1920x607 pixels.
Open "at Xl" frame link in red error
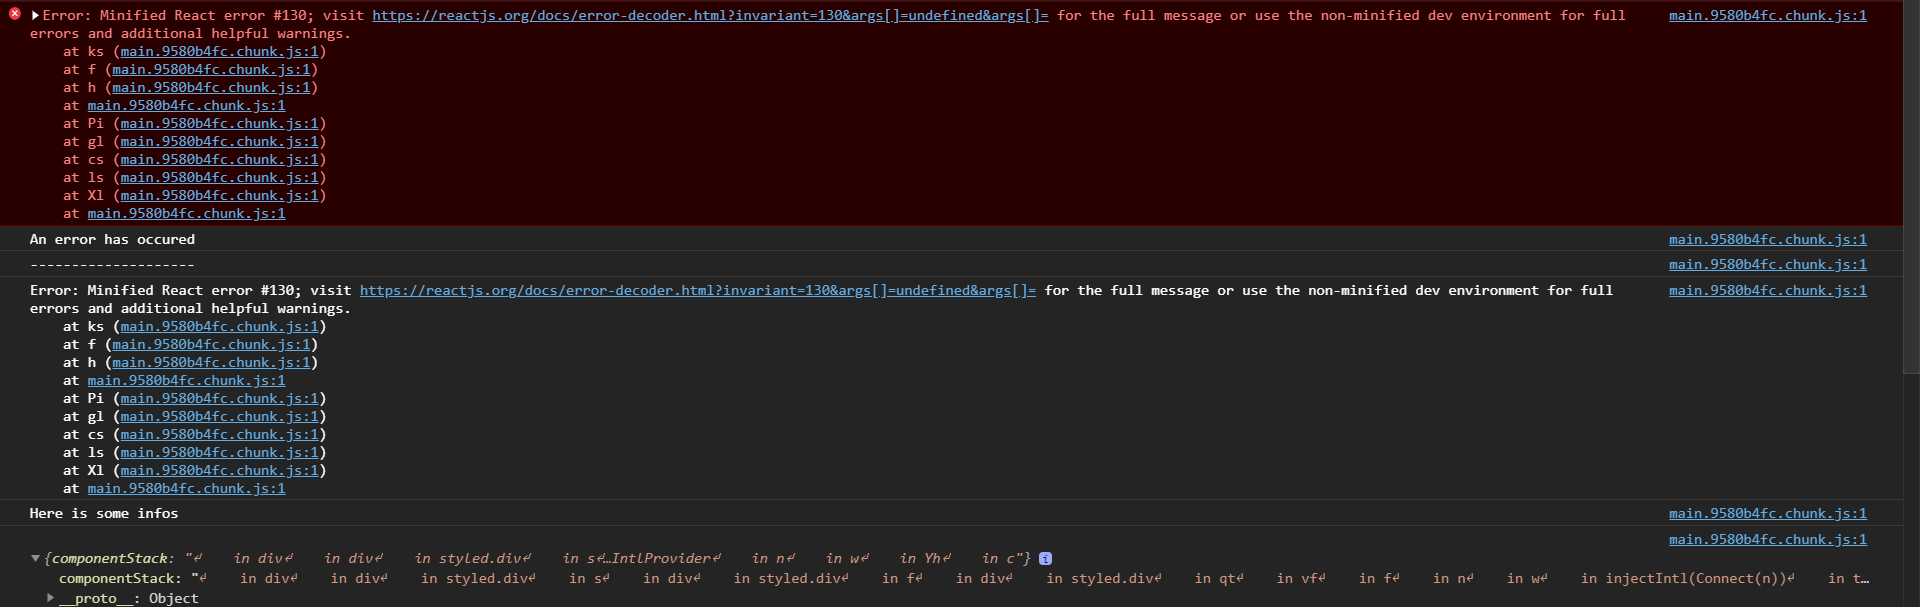pos(219,195)
